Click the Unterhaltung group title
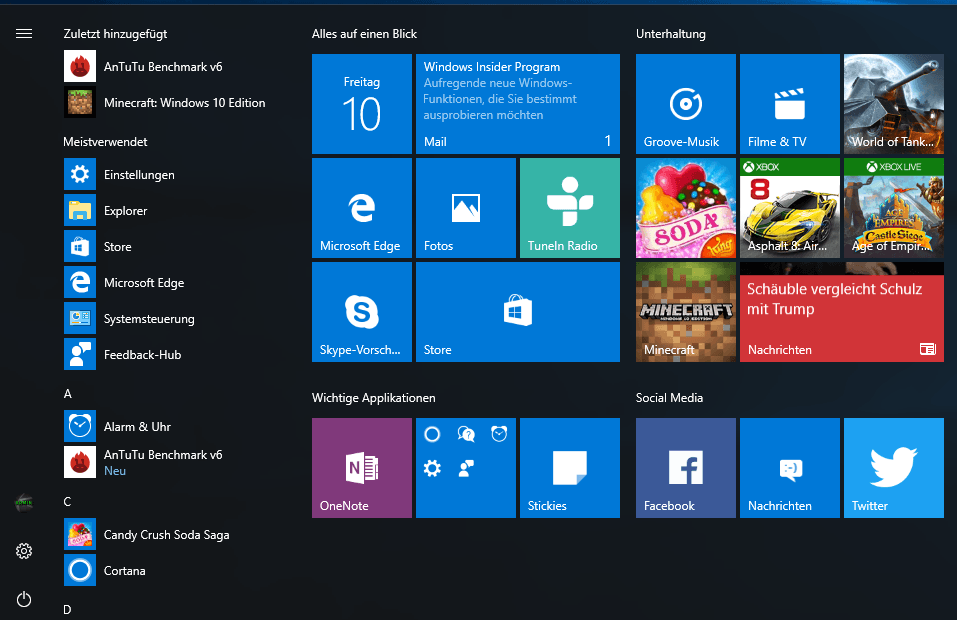This screenshot has width=957, height=620. coord(671,34)
